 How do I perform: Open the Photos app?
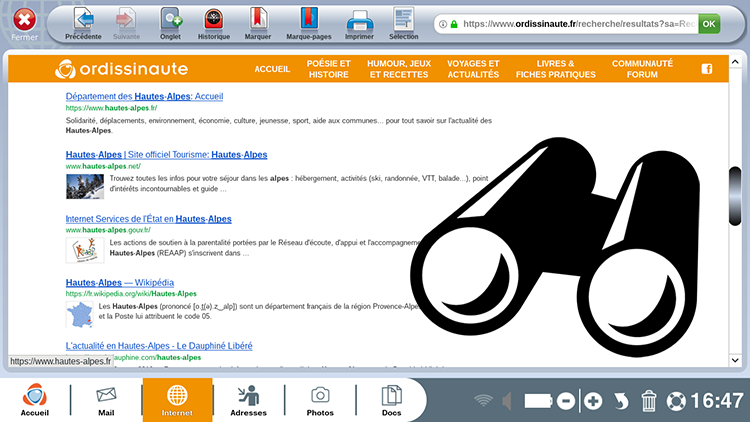click(320, 400)
